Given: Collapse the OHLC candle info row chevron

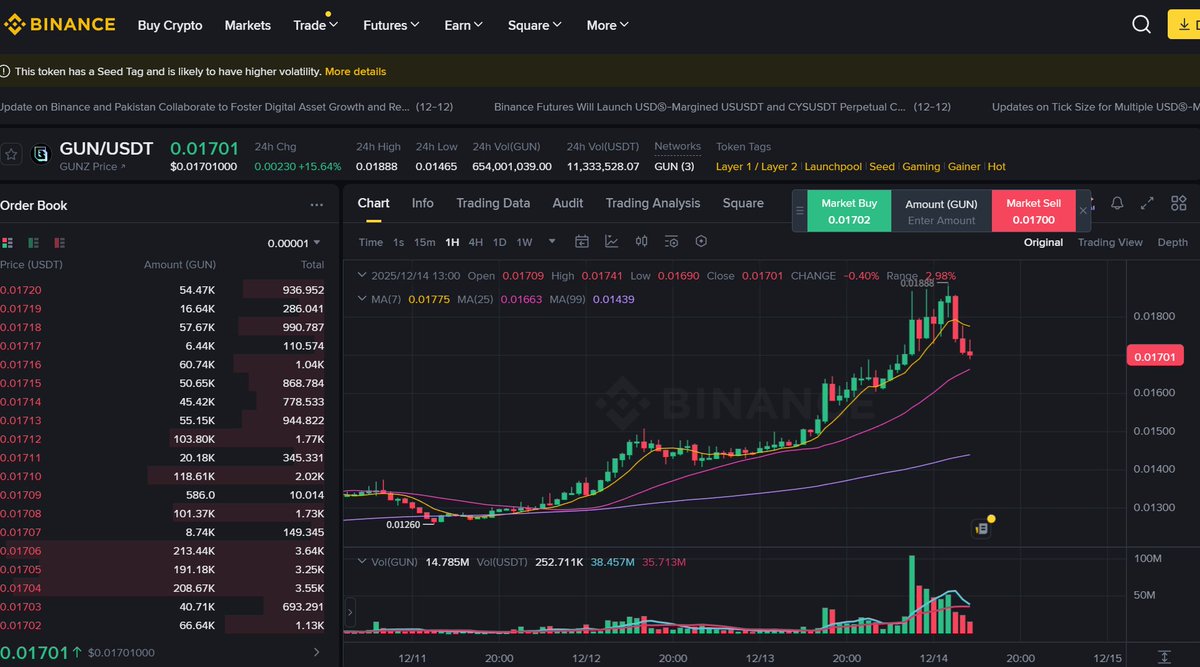Looking at the screenshot, I should point(362,275).
